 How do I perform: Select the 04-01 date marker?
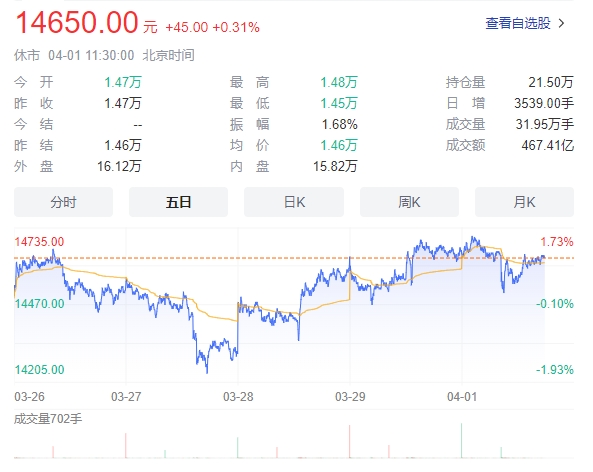[462, 397]
